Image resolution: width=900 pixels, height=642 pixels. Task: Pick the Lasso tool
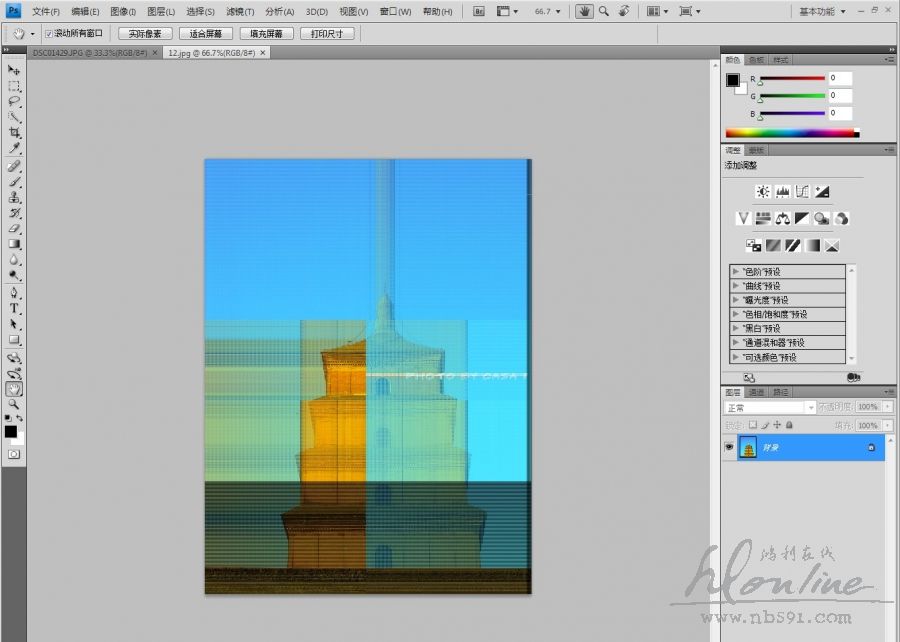pos(15,101)
